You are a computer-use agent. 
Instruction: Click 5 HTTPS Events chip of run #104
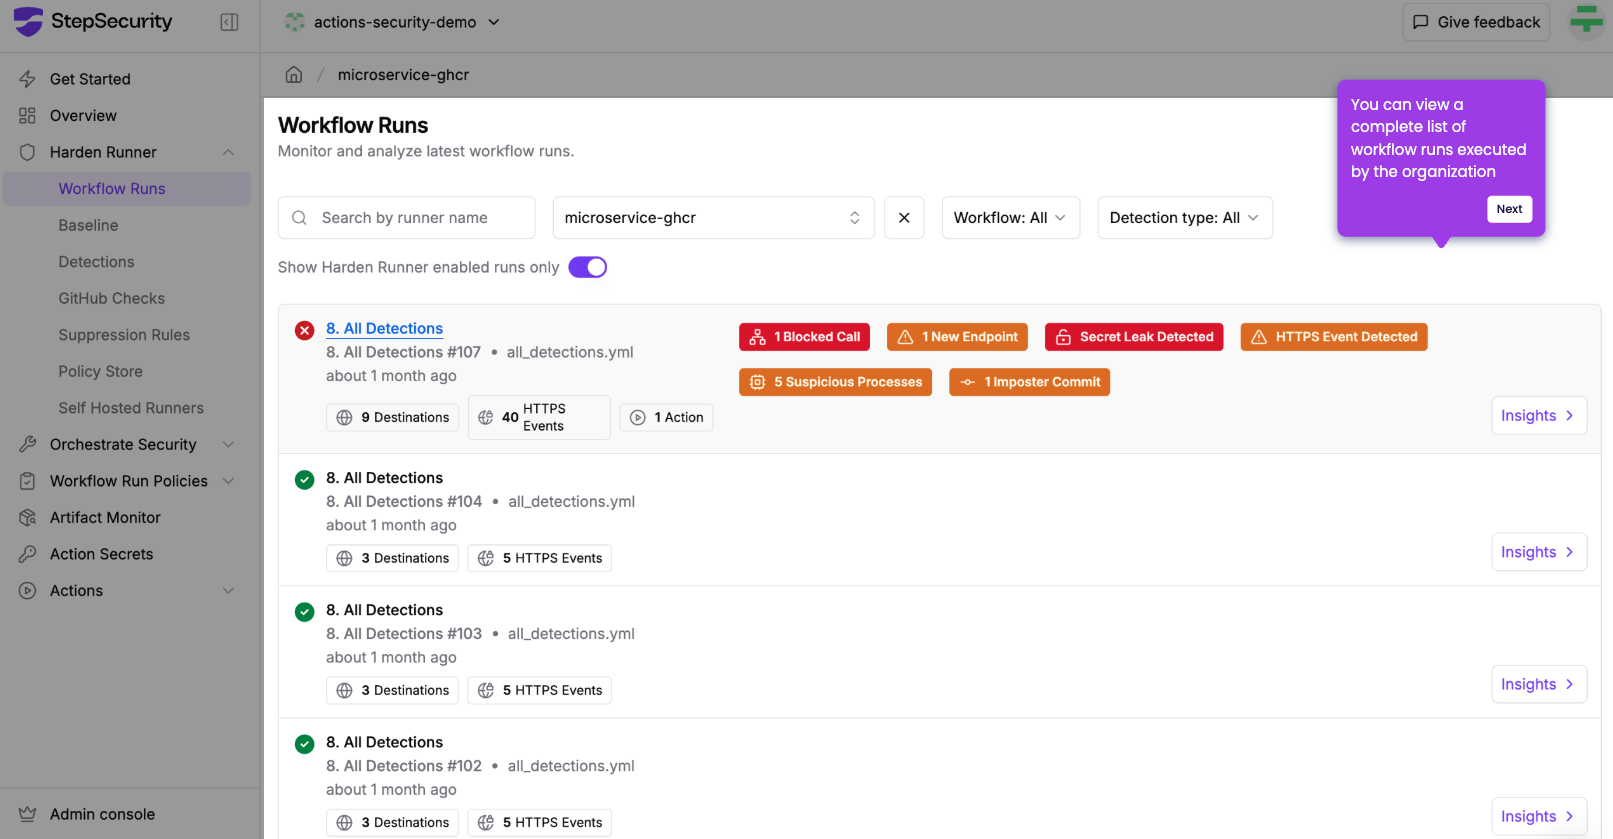(x=539, y=558)
